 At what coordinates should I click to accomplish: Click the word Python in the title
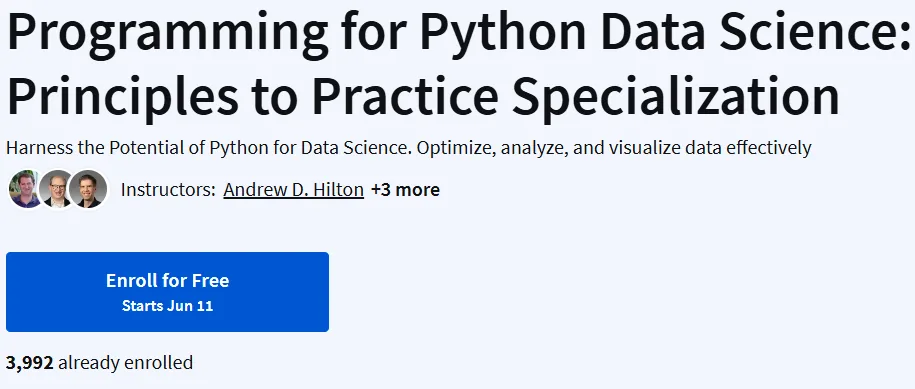tap(503, 35)
